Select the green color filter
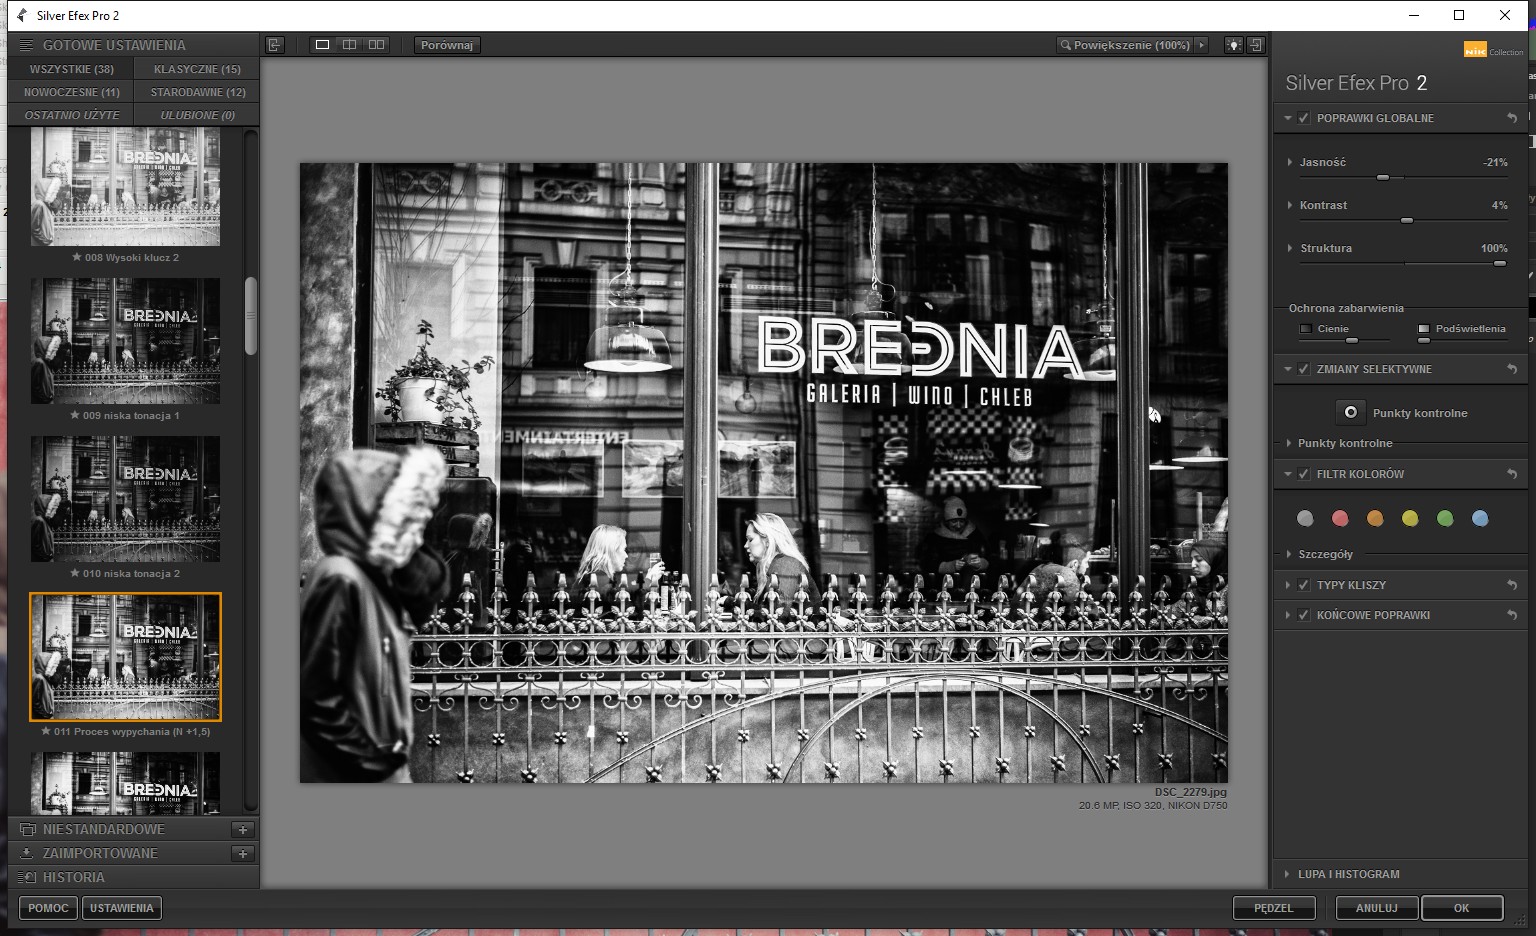This screenshot has width=1536, height=936. click(x=1445, y=518)
